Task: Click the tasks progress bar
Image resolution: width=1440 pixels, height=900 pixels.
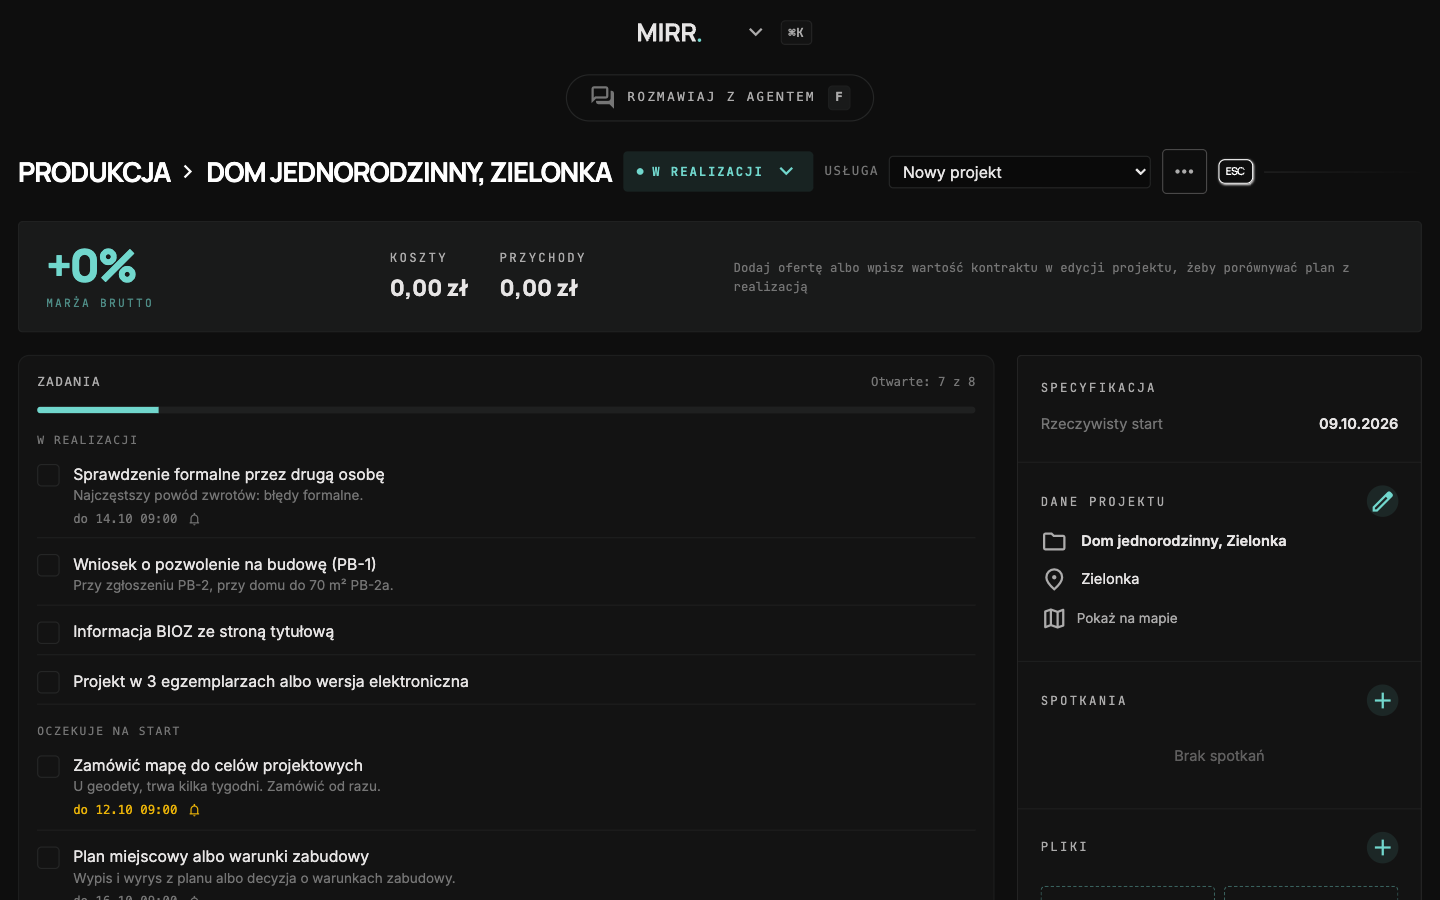Action: pos(506,410)
